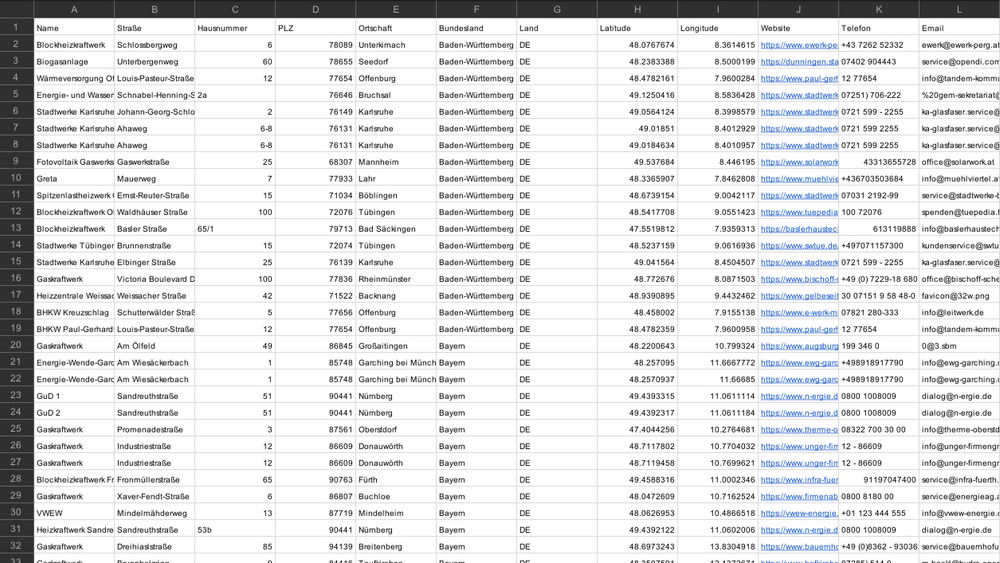The height and width of the screenshot is (563, 1000).
Task: Open the bauernhof website link in row 32
Action: (799, 546)
